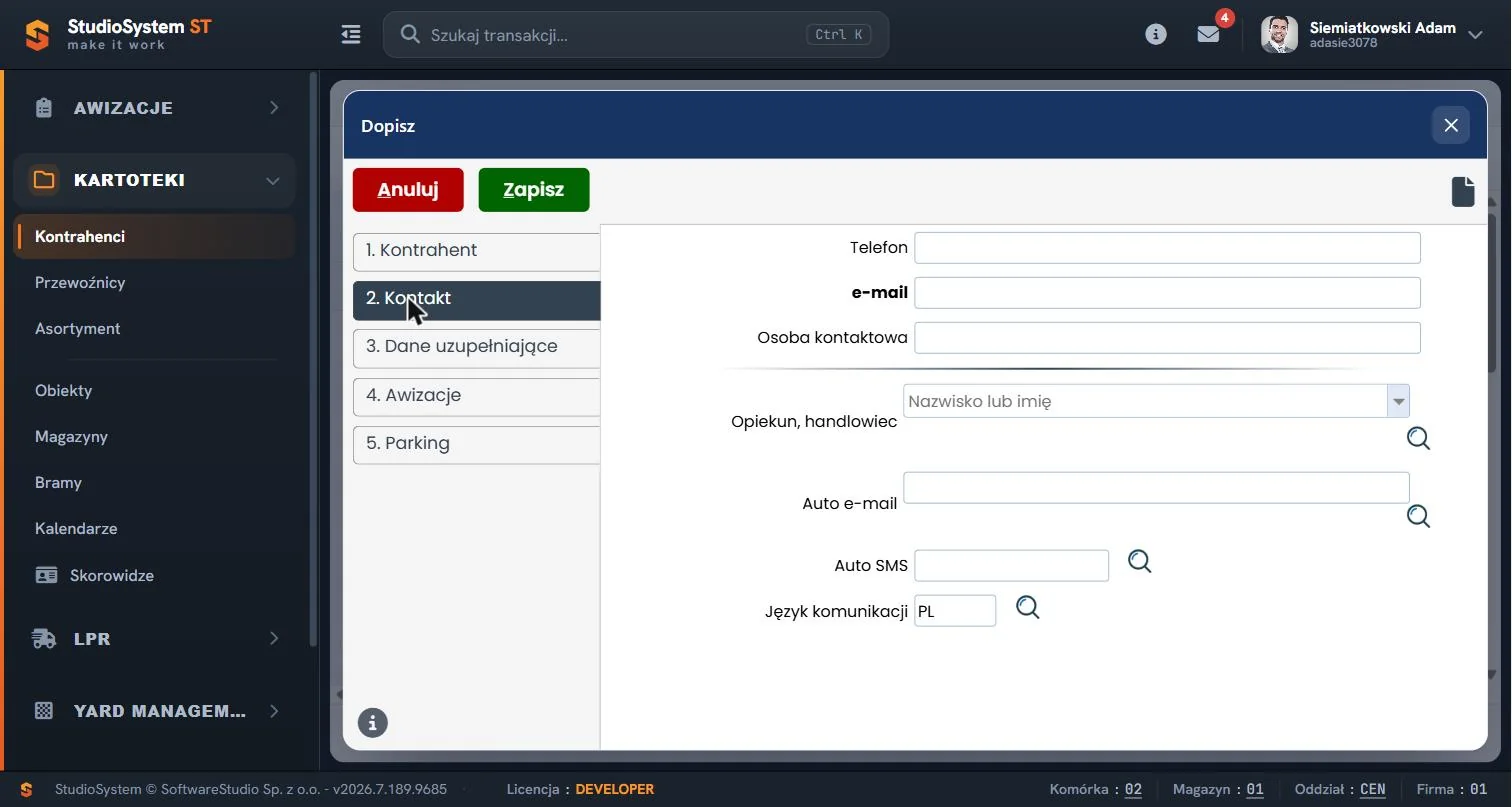
Task: Click the search magnifier icon in the top bar
Action: pyautogui.click(x=410, y=35)
